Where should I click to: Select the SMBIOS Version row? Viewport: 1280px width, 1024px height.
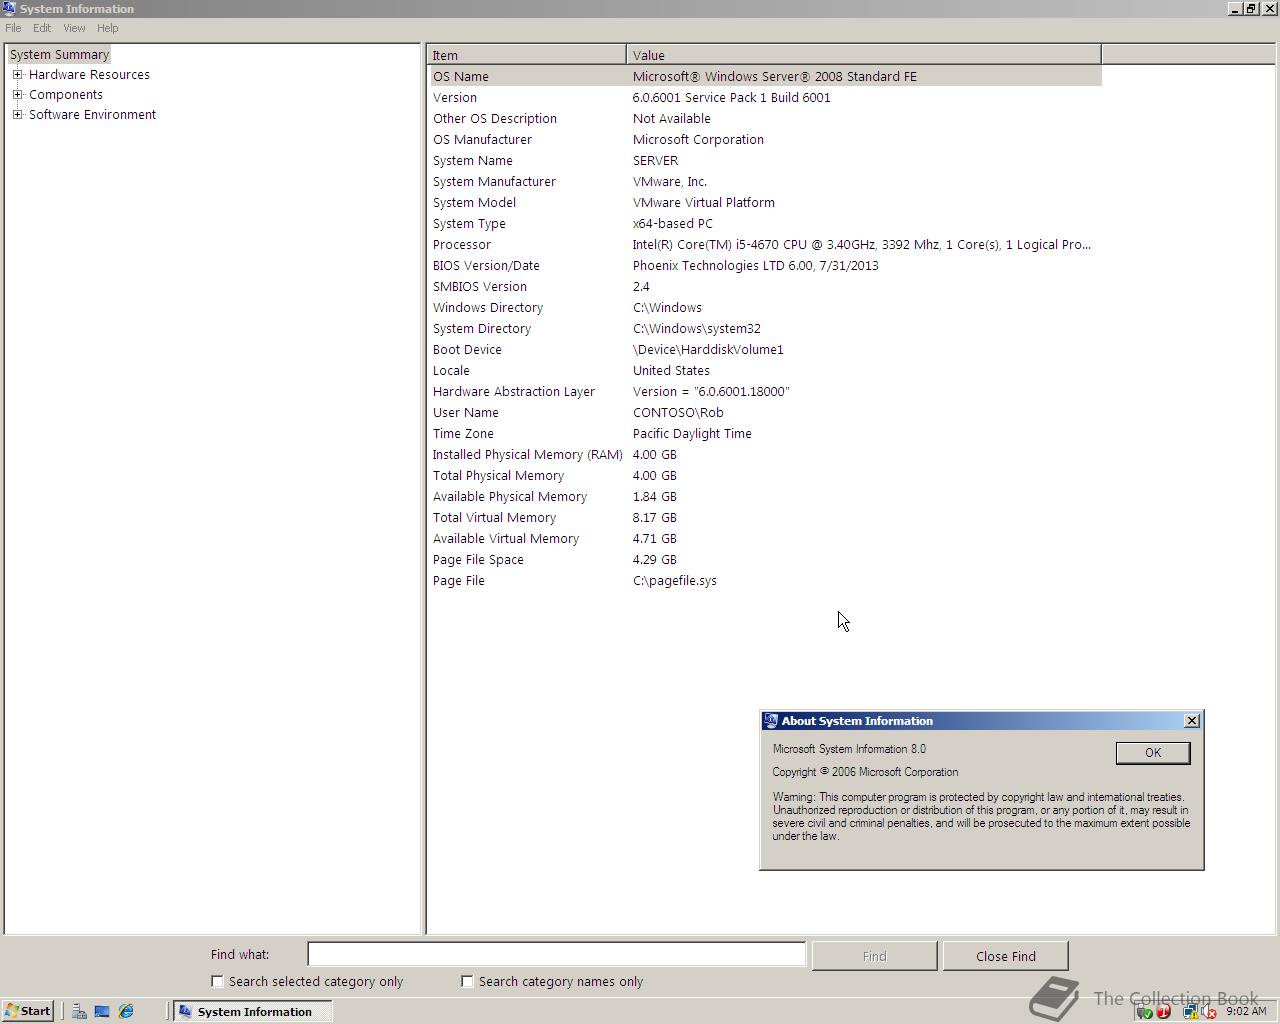click(765, 286)
